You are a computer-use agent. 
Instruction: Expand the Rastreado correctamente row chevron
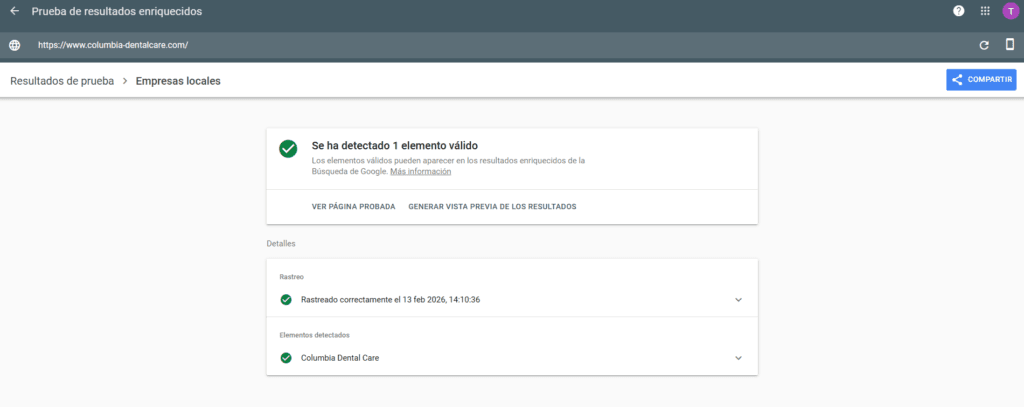click(739, 300)
